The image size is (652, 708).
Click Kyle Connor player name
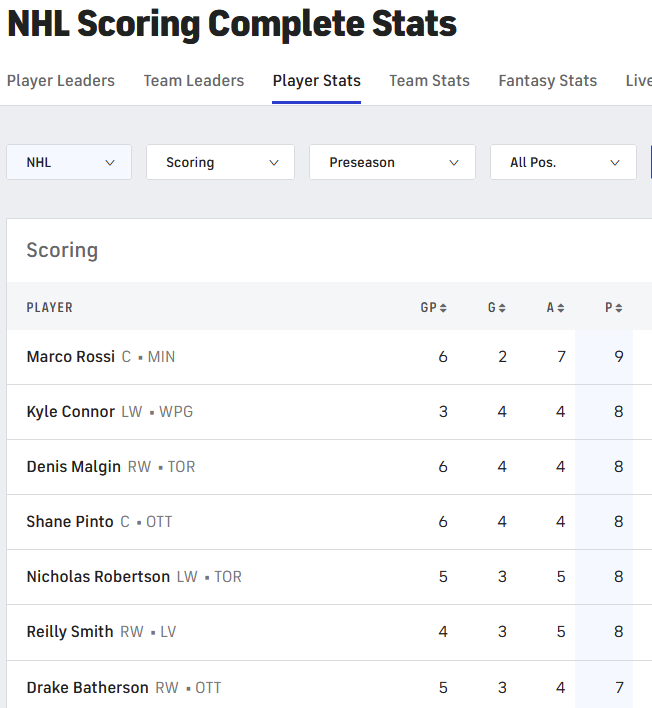(x=70, y=412)
